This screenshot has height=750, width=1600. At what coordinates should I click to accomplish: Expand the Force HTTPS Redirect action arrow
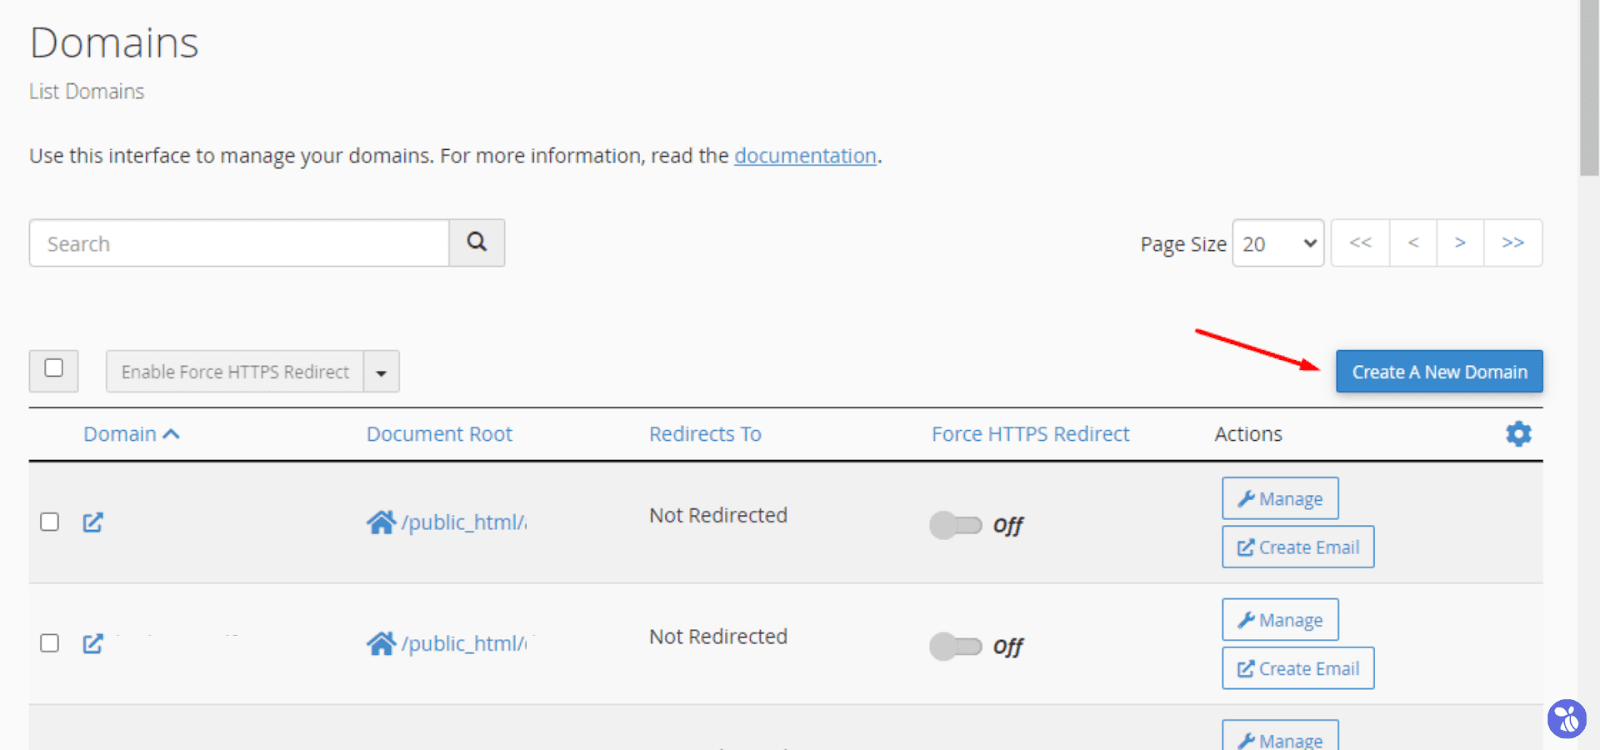[x=381, y=372]
